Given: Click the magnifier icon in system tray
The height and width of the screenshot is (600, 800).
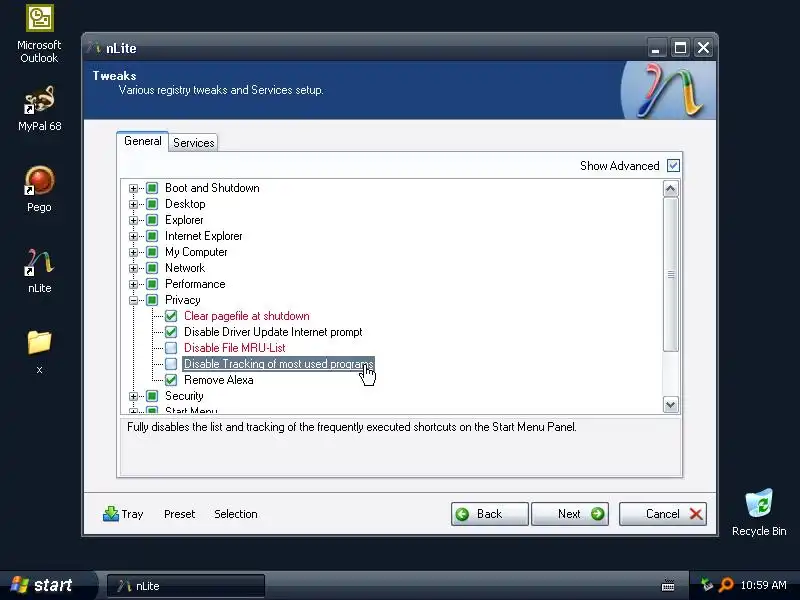Looking at the screenshot, I should tap(726, 585).
